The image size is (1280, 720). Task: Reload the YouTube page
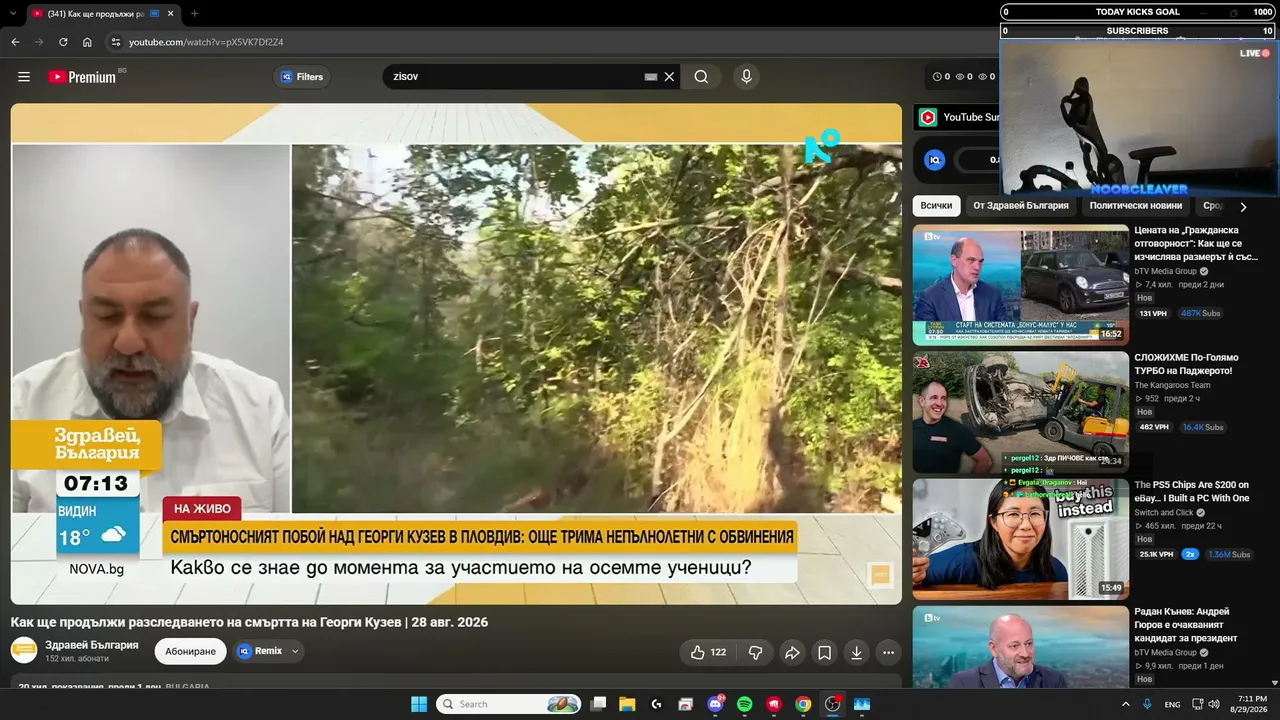[63, 42]
